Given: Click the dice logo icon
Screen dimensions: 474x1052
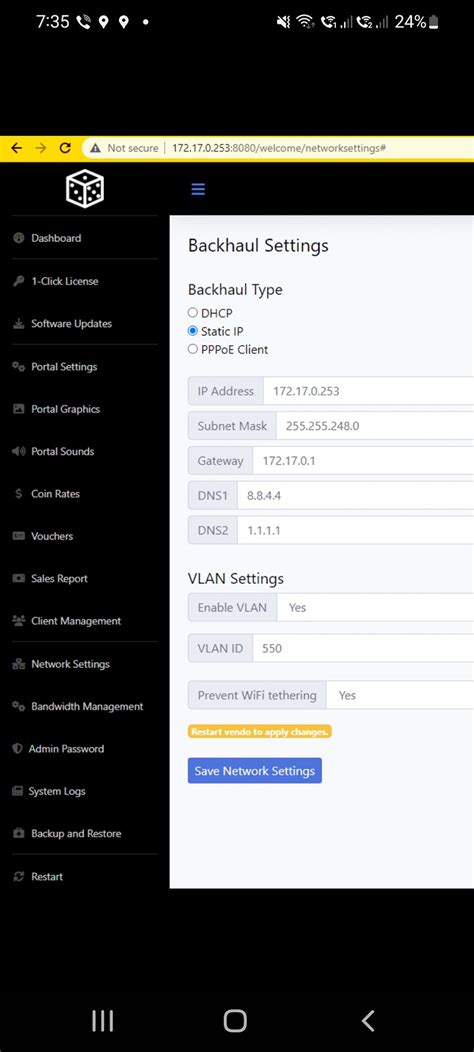Looking at the screenshot, I should pyautogui.click(x=85, y=189).
